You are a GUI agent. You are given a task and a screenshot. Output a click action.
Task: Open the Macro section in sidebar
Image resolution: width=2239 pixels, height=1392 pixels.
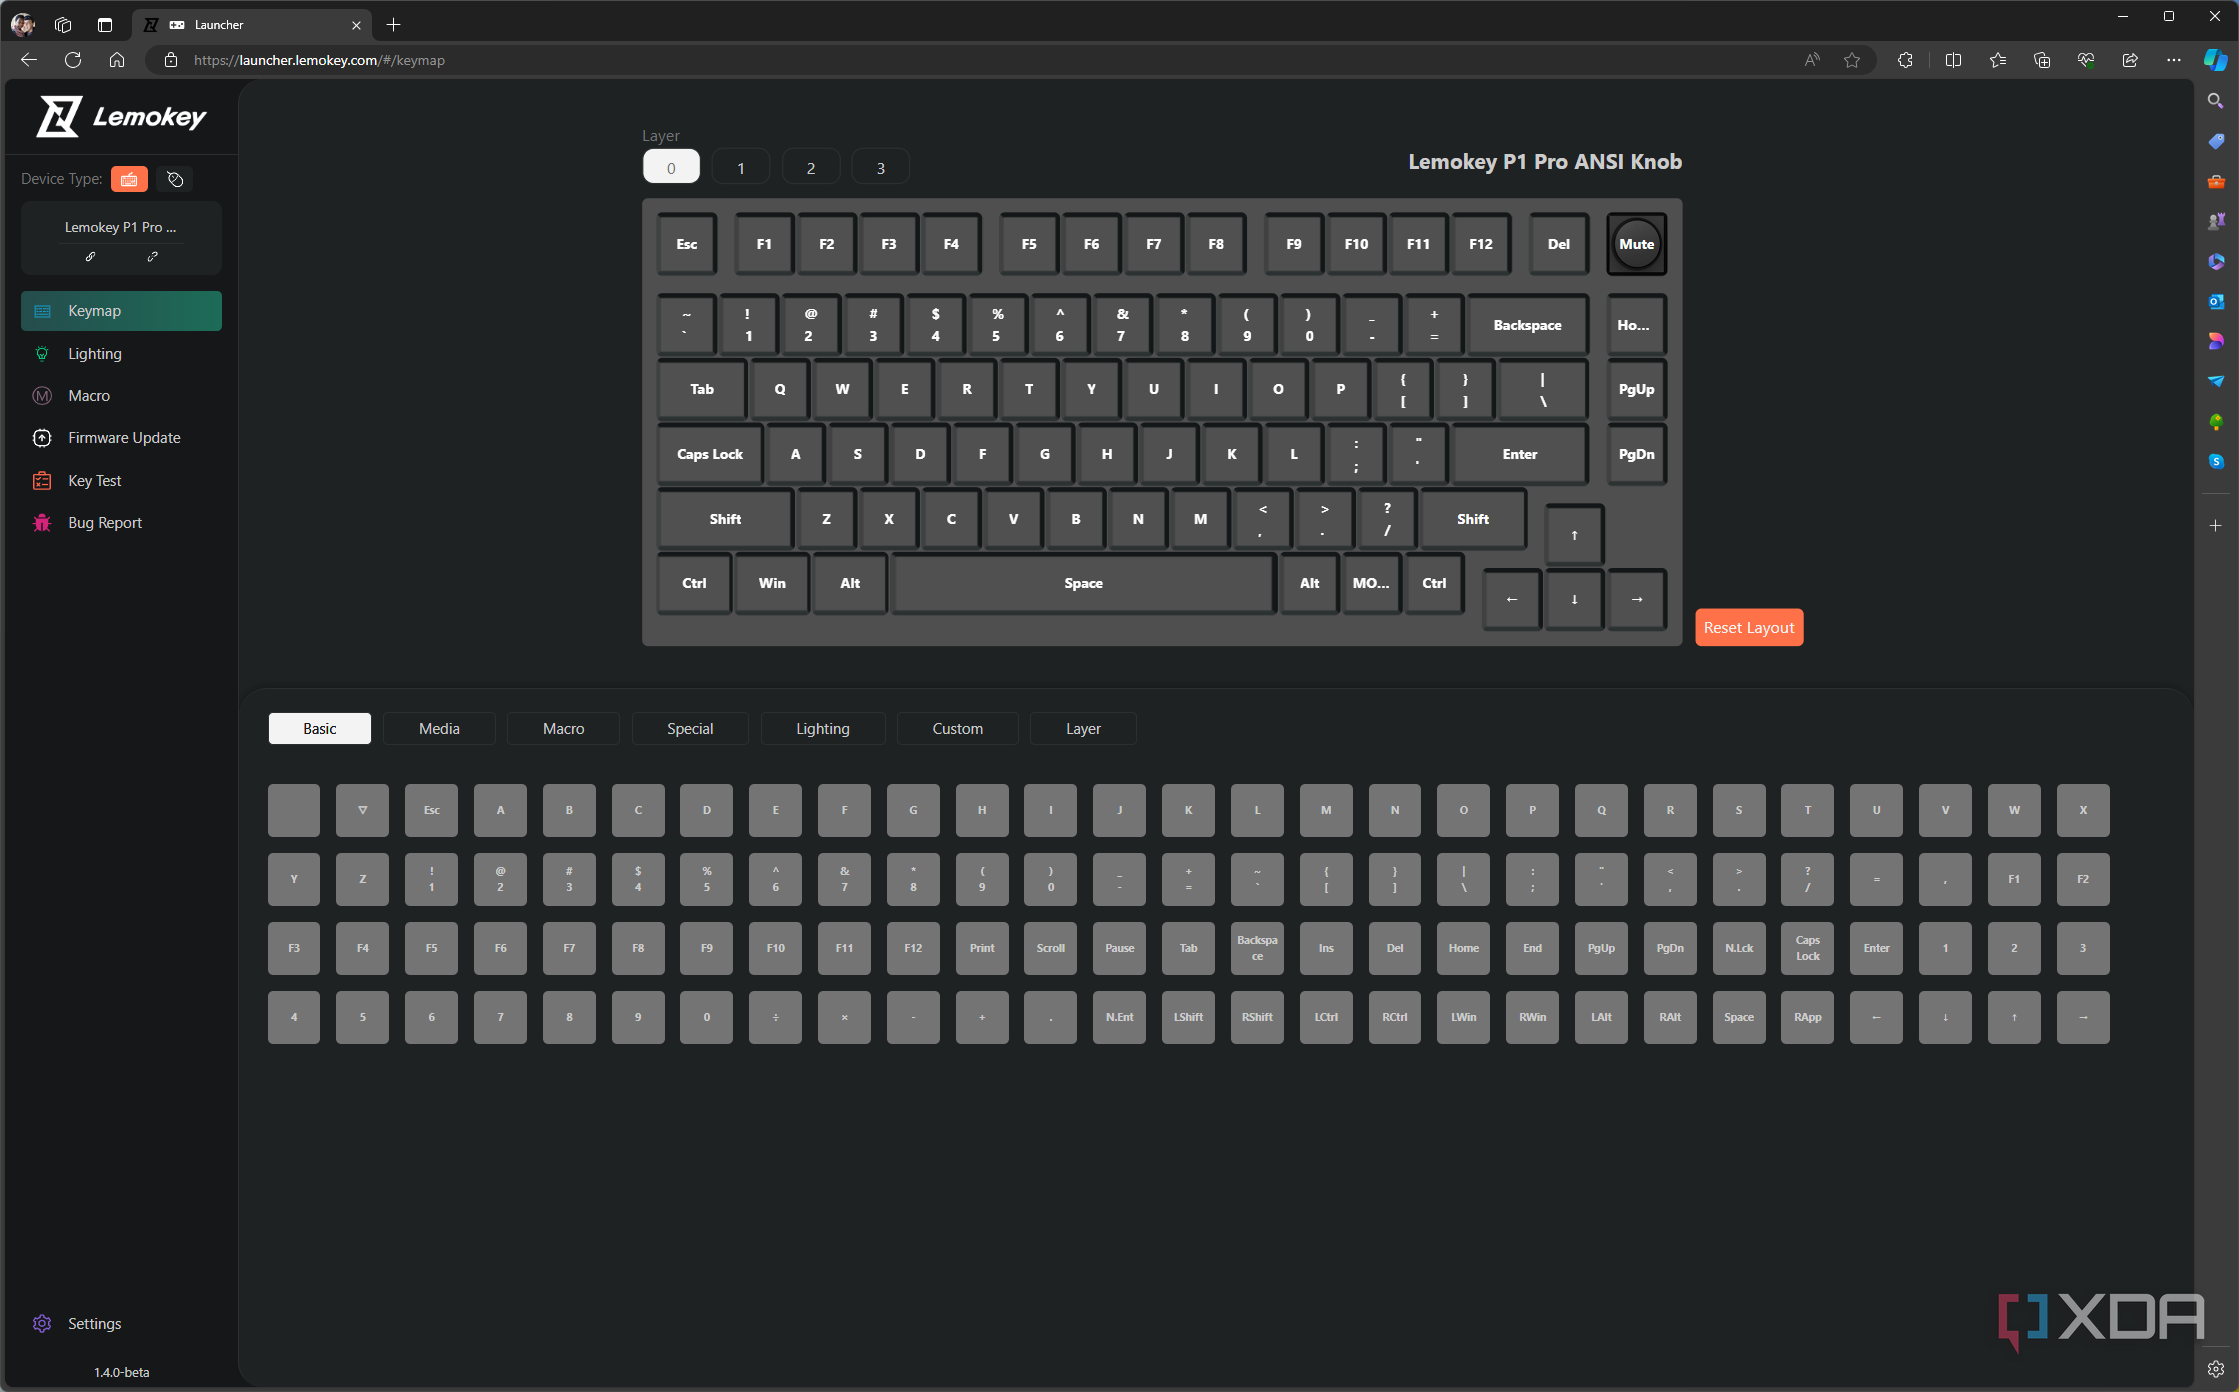[121, 396]
